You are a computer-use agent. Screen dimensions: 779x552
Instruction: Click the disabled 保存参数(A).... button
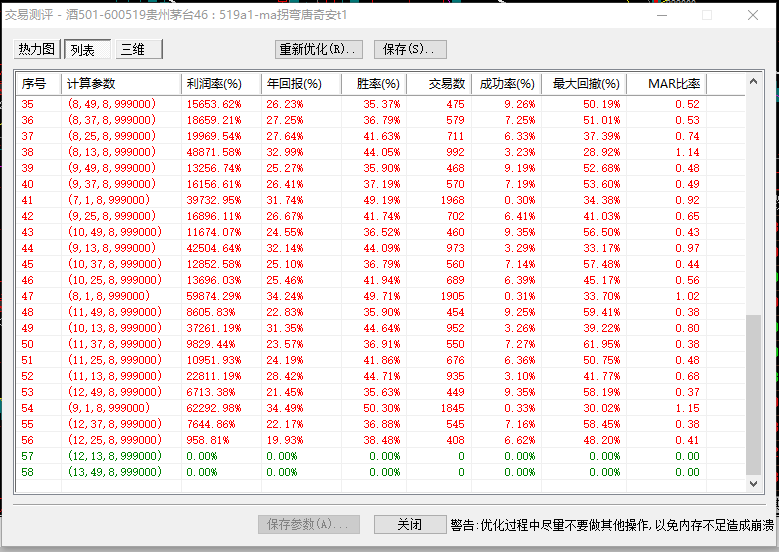309,524
